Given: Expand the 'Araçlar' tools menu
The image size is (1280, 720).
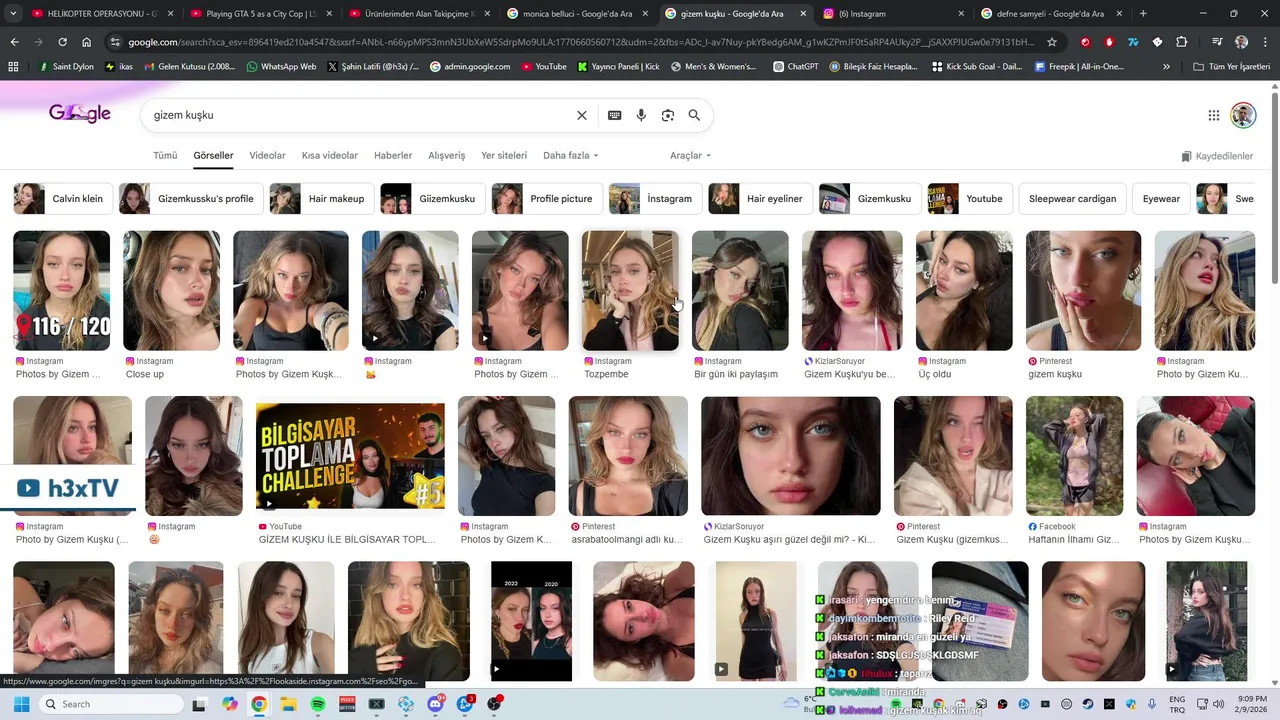Looking at the screenshot, I should click(x=691, y=156).
